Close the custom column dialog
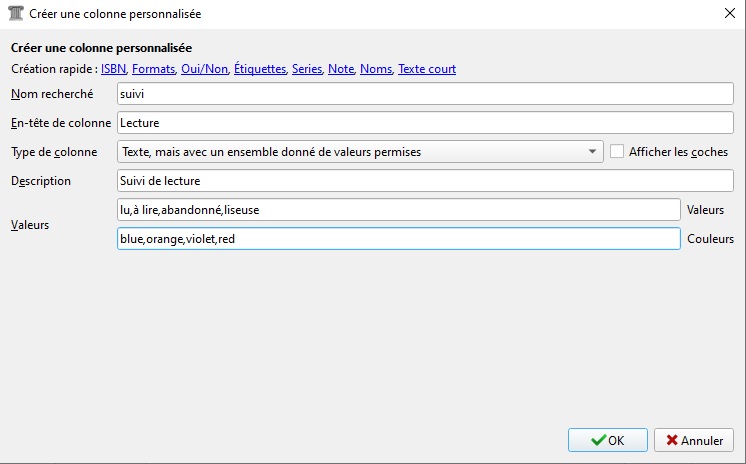The image size is (746, 464). 727,13
